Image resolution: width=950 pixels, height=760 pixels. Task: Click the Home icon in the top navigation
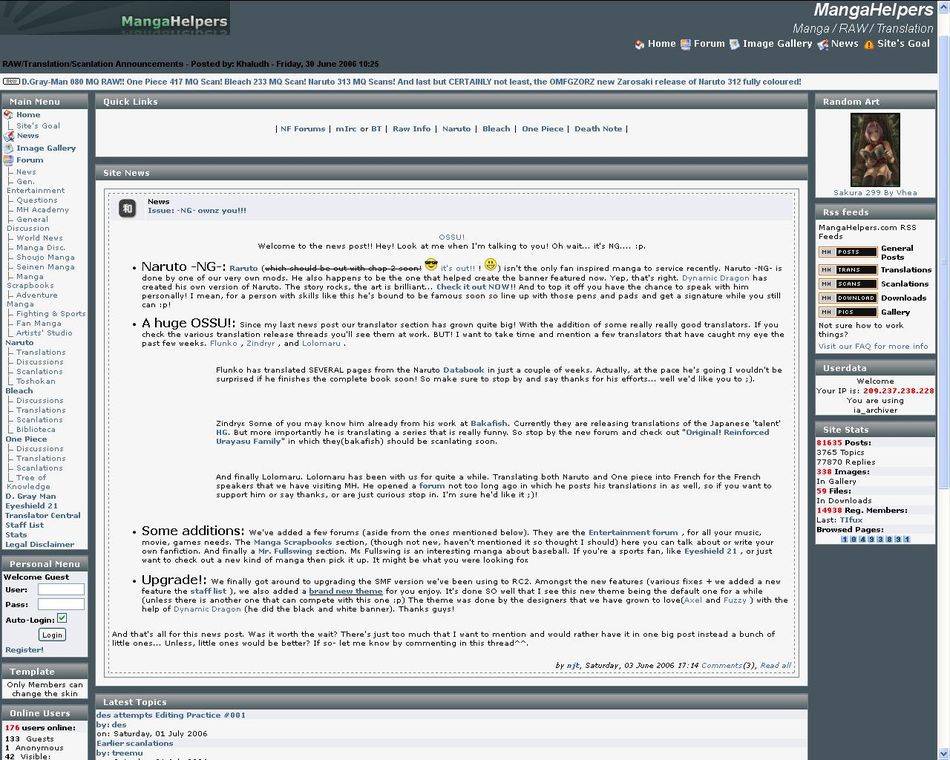tap(639, 44)
